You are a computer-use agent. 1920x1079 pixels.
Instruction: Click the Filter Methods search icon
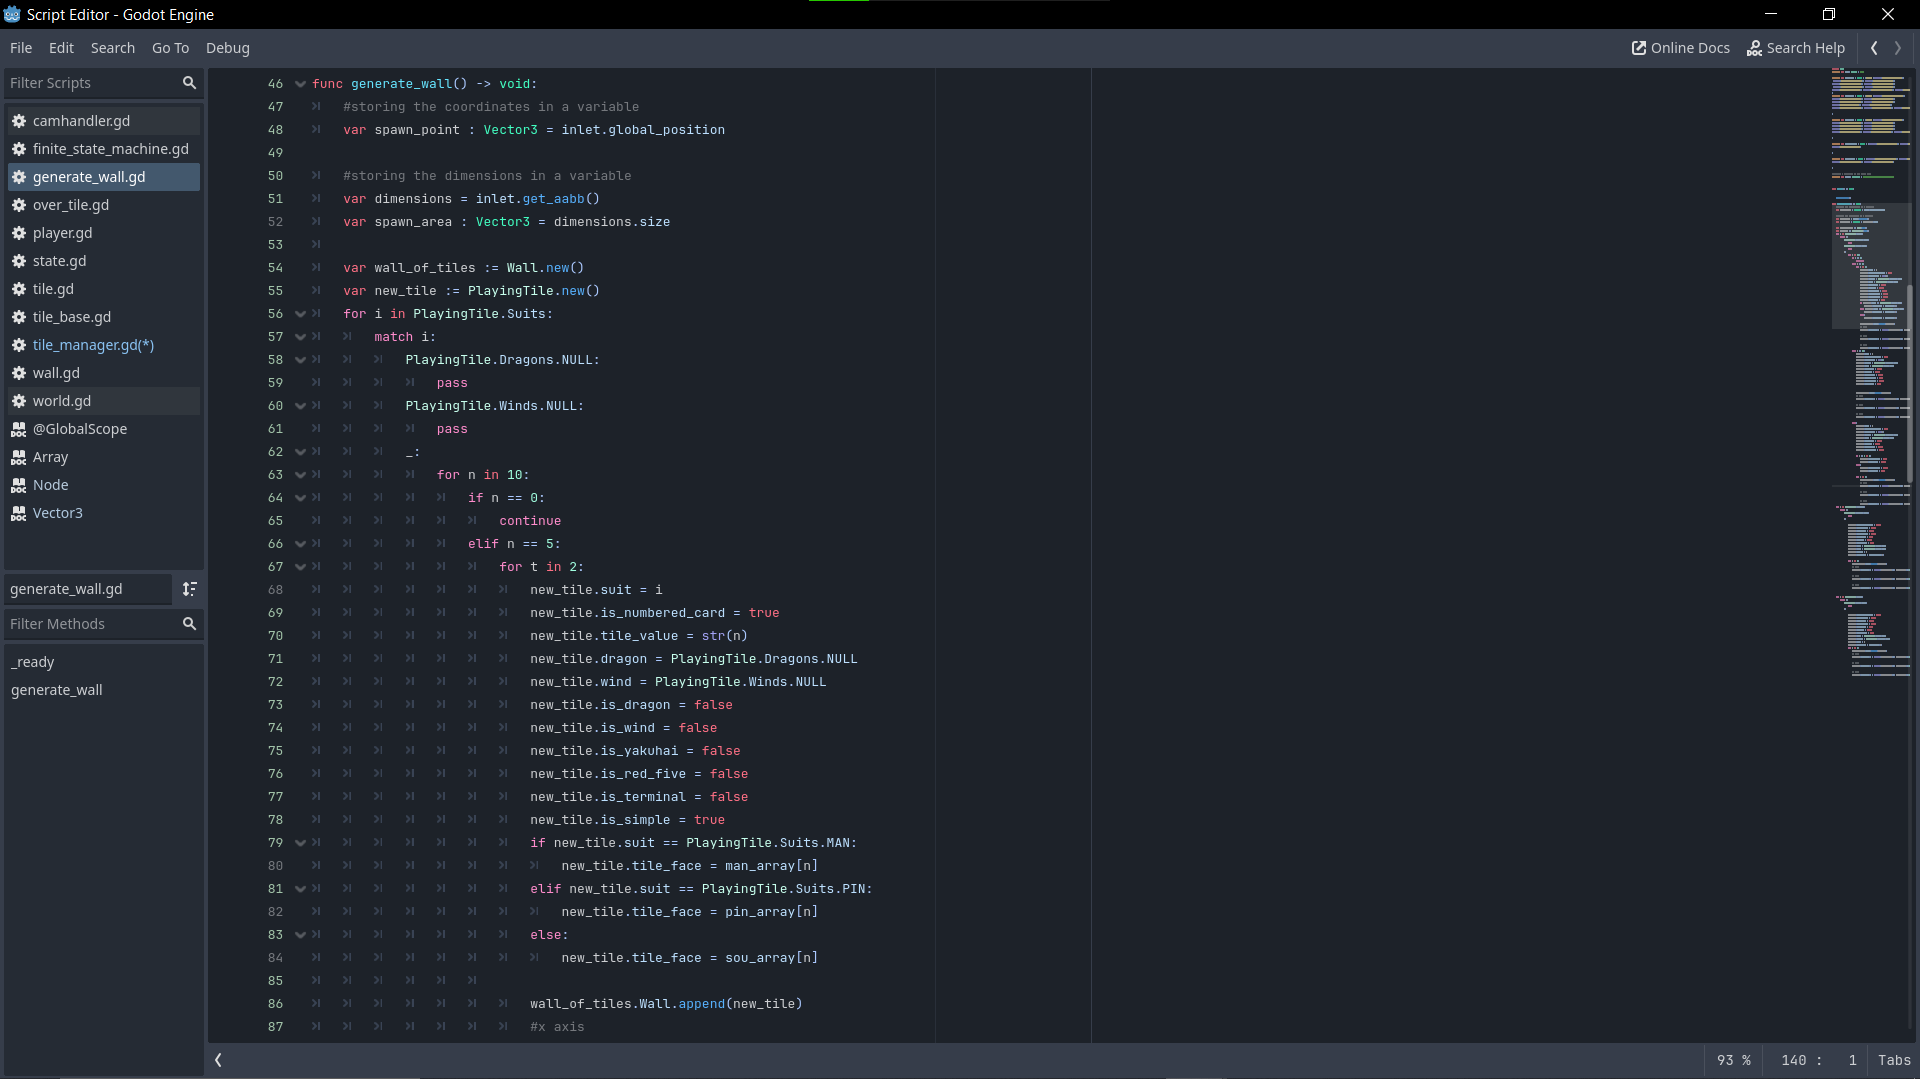coord(189,624)
